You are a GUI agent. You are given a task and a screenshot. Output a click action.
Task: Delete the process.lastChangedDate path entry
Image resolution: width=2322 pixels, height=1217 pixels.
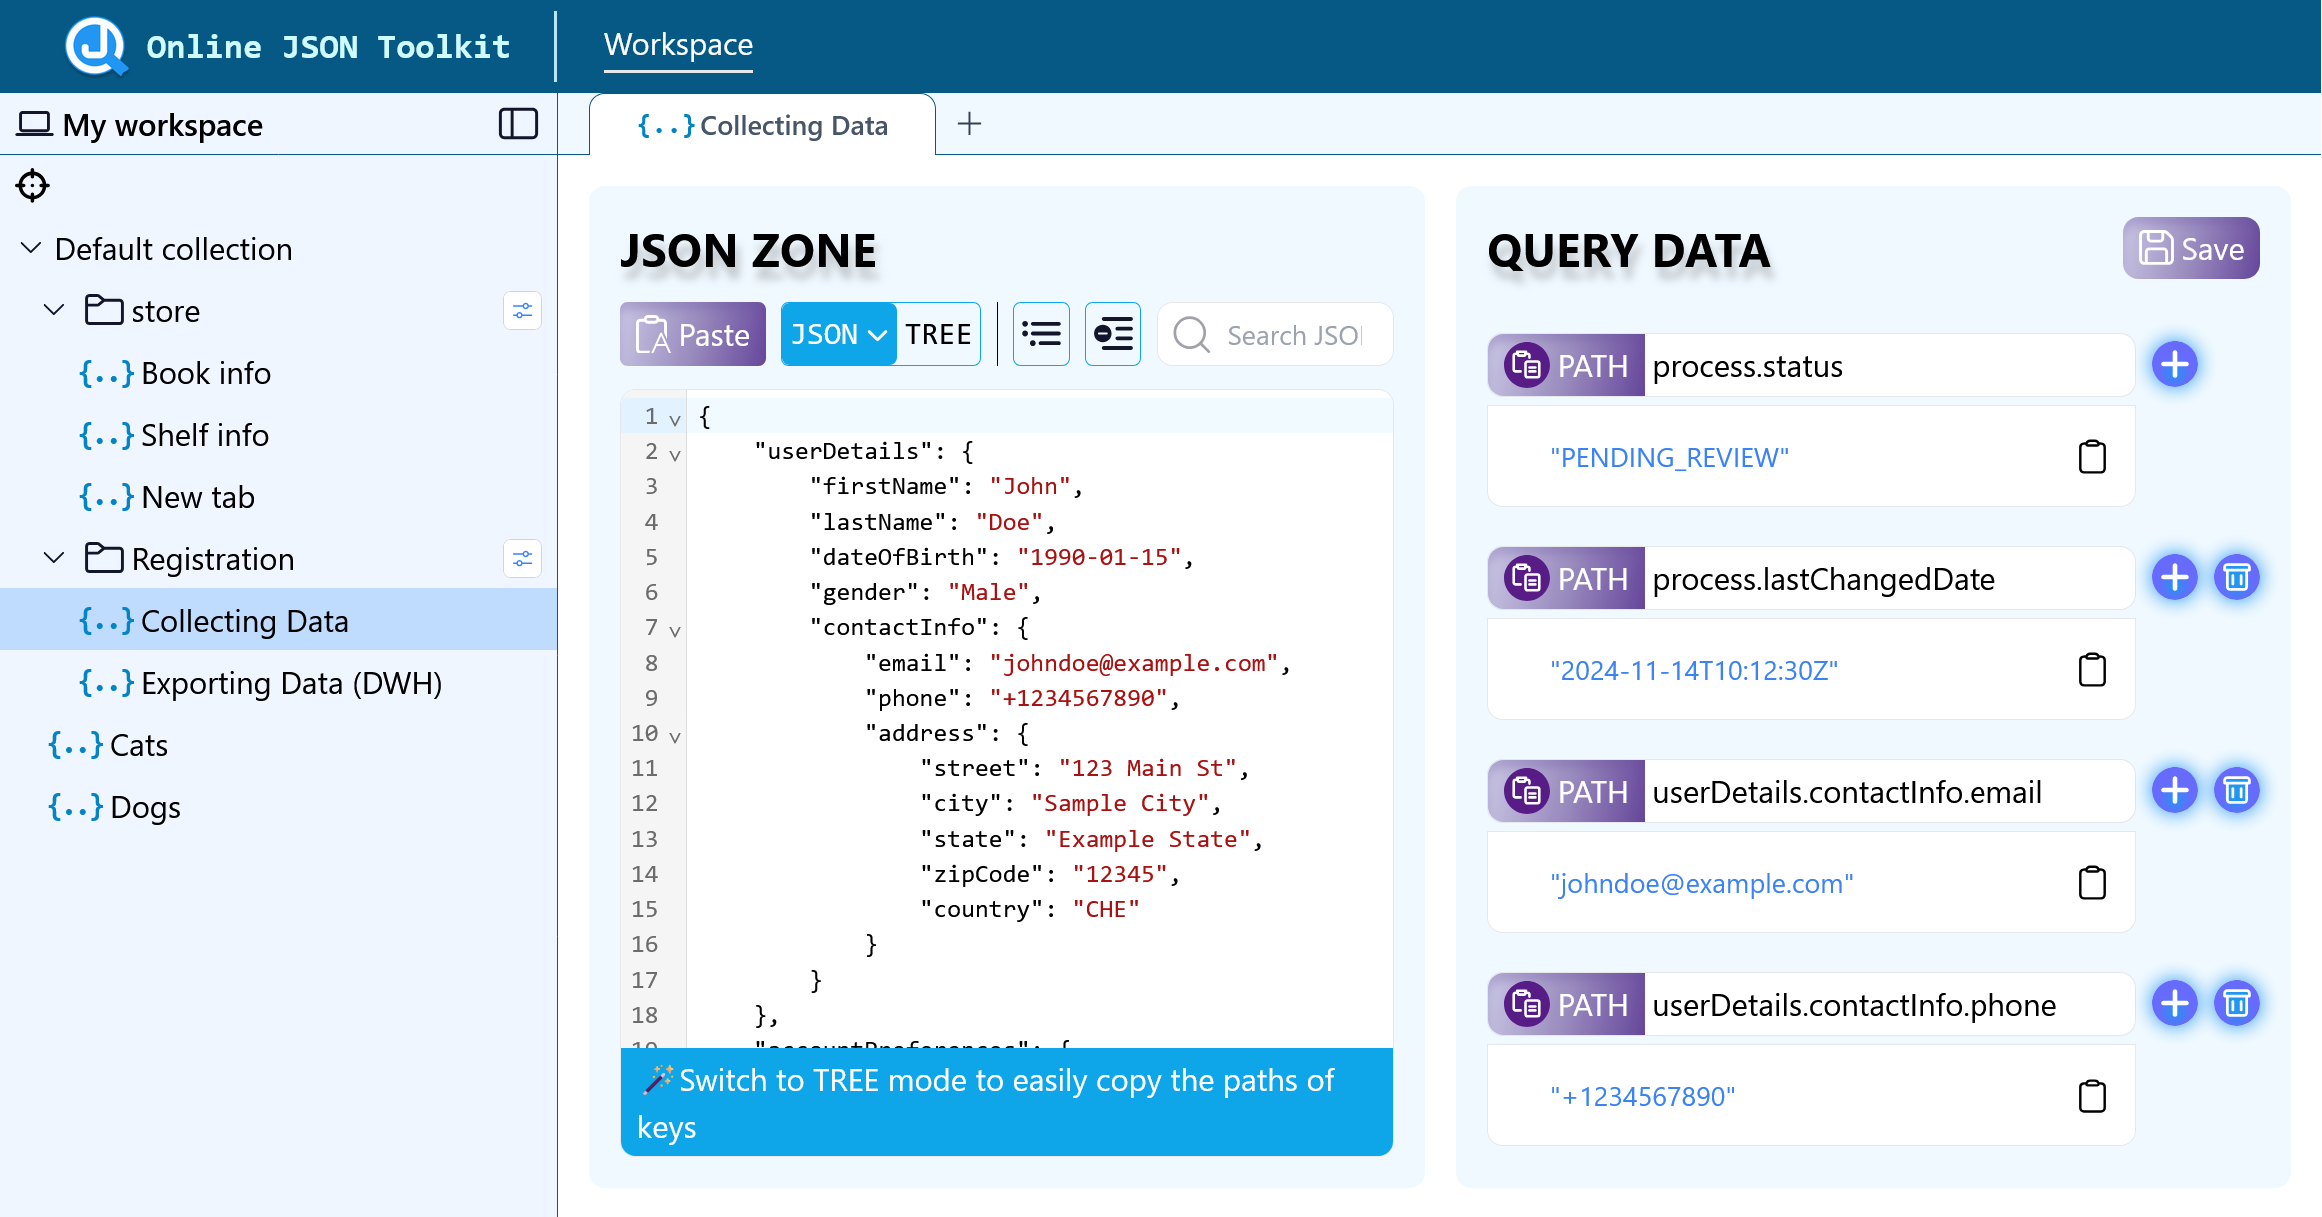[2234, 578]
